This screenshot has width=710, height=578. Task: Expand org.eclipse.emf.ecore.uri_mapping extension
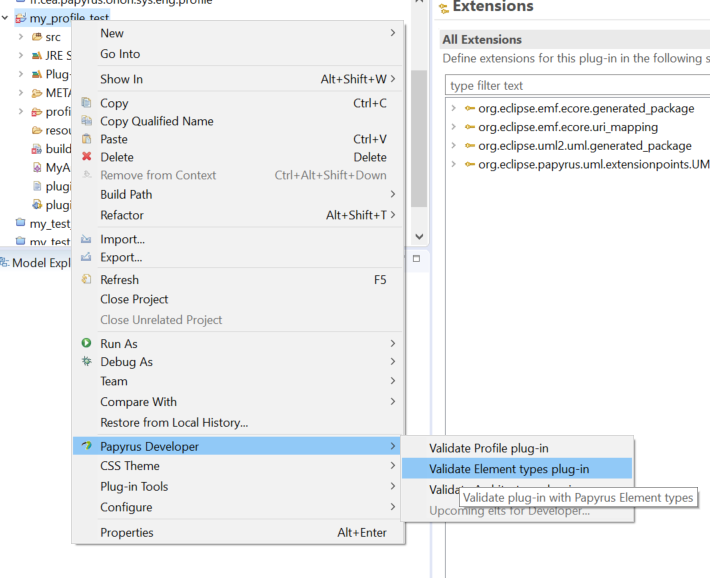coord(453,127)
